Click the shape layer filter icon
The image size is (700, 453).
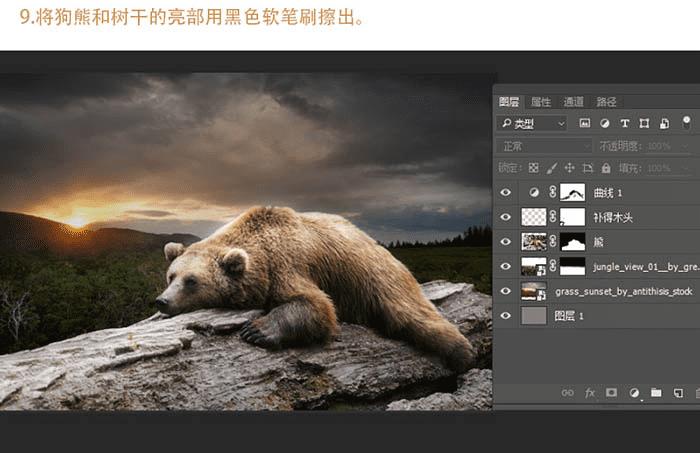tap(644, 124)
